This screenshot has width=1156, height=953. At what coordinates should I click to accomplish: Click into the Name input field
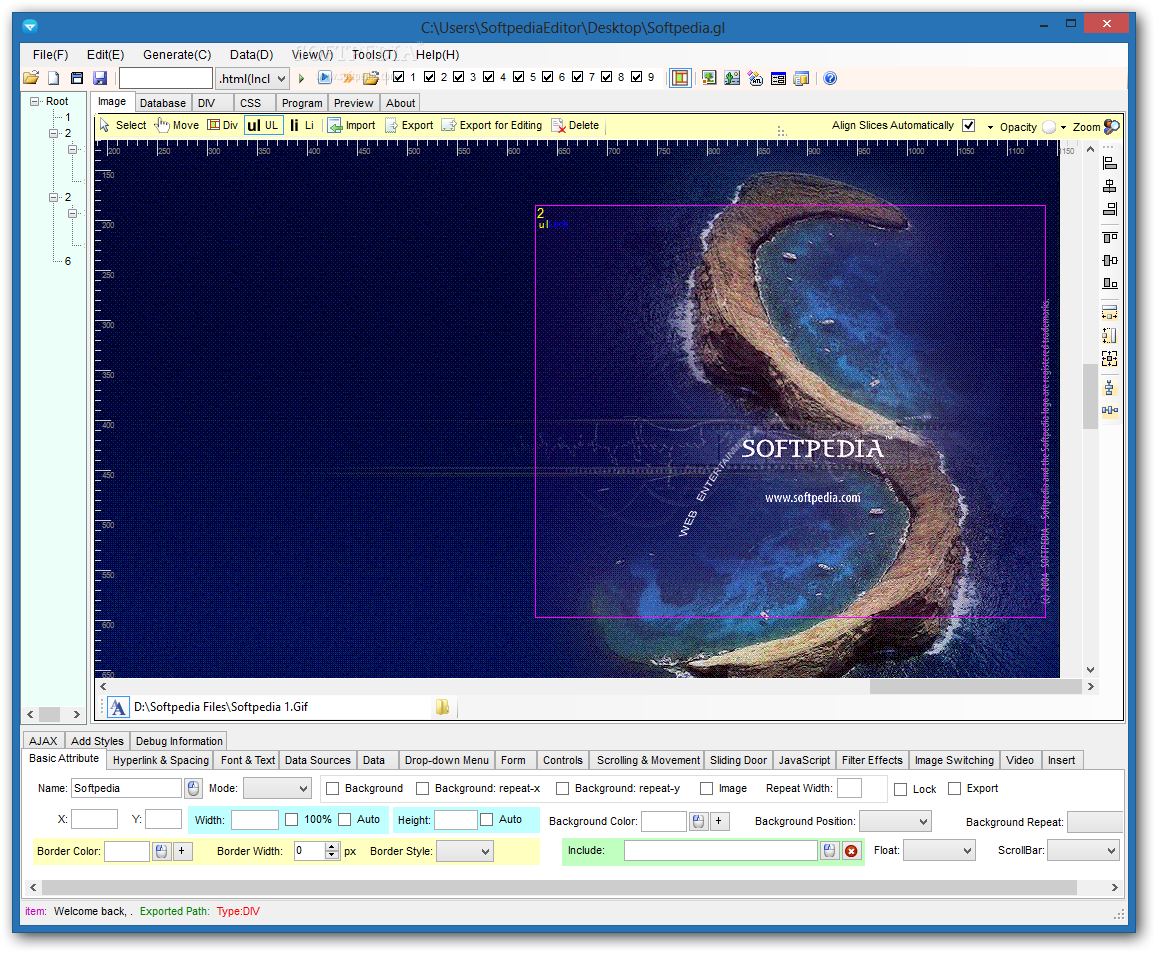126,789
